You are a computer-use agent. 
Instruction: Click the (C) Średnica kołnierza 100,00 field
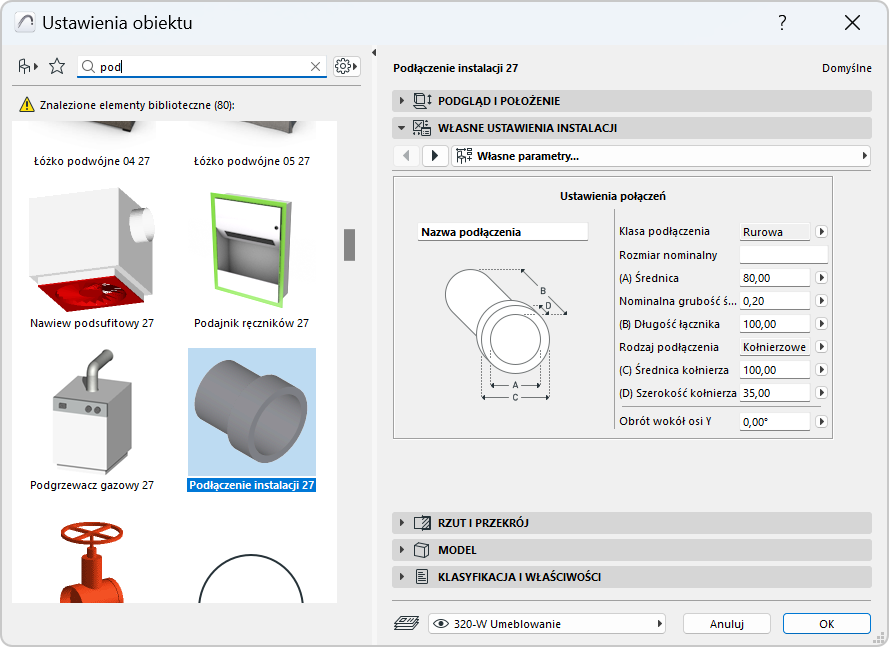774,370
